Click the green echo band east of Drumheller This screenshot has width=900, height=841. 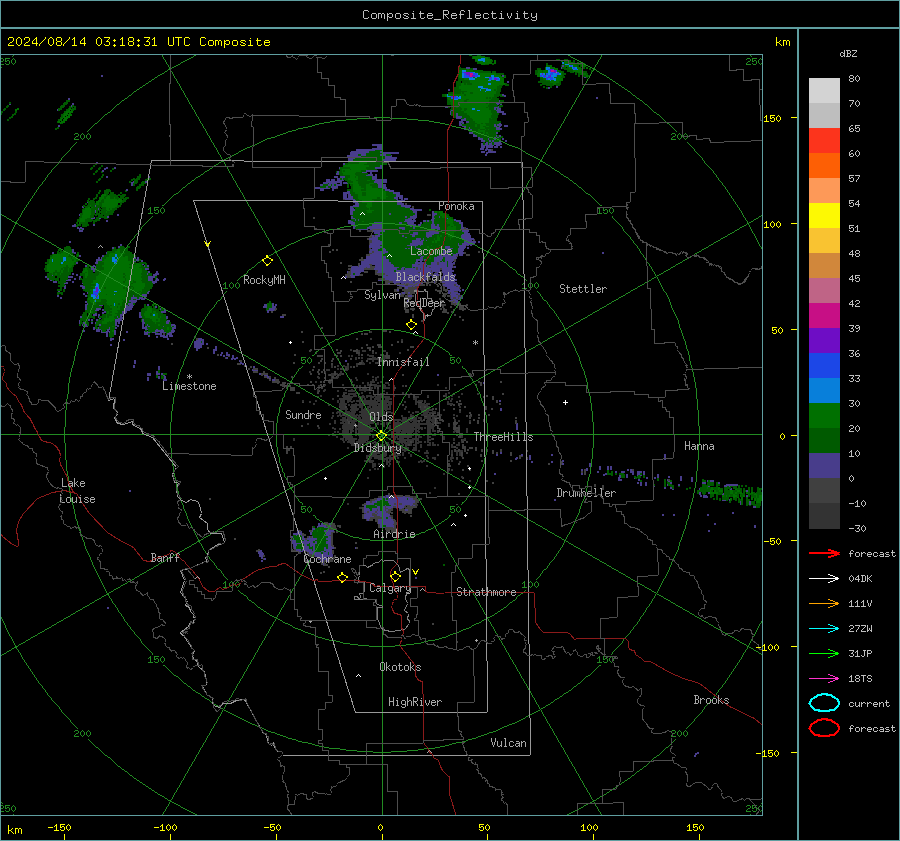click(x=730, y=493)
